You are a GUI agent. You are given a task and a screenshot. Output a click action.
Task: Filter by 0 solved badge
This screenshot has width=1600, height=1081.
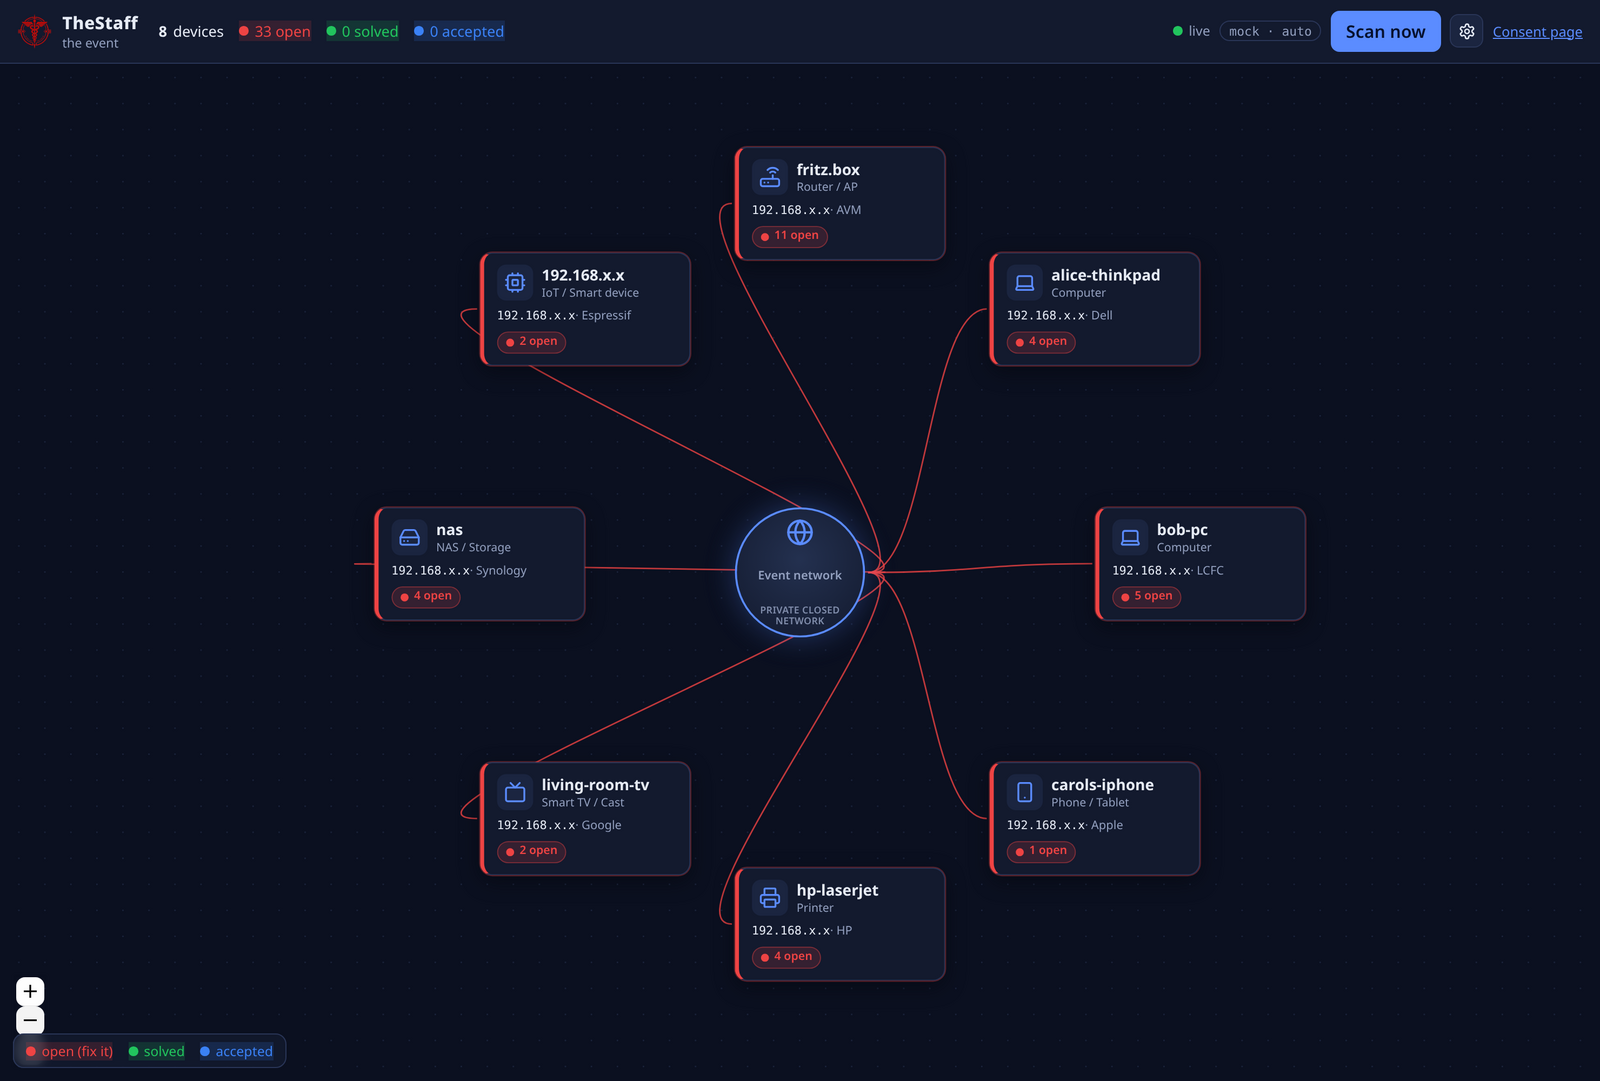[362, 31]
